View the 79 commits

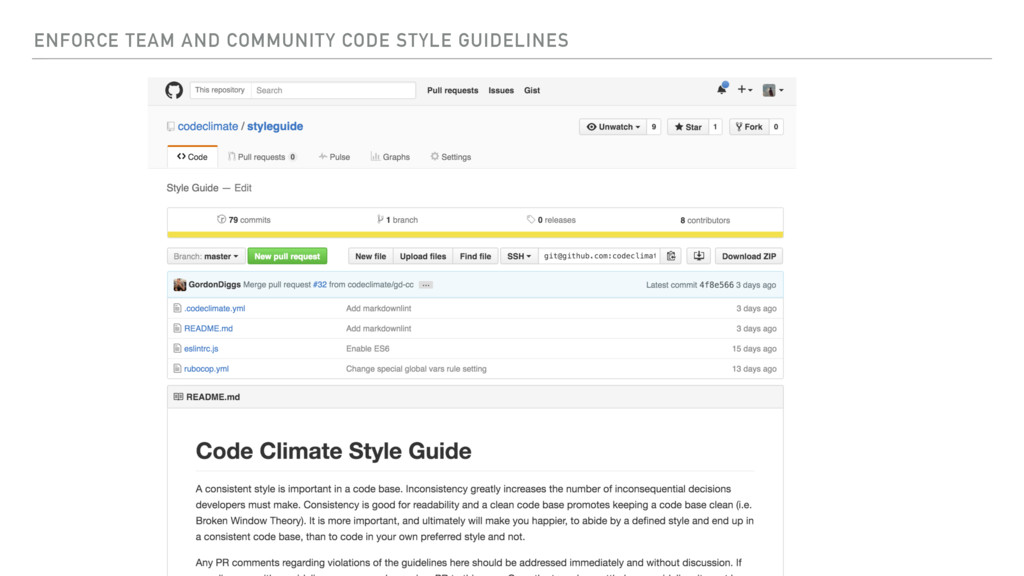244,220
